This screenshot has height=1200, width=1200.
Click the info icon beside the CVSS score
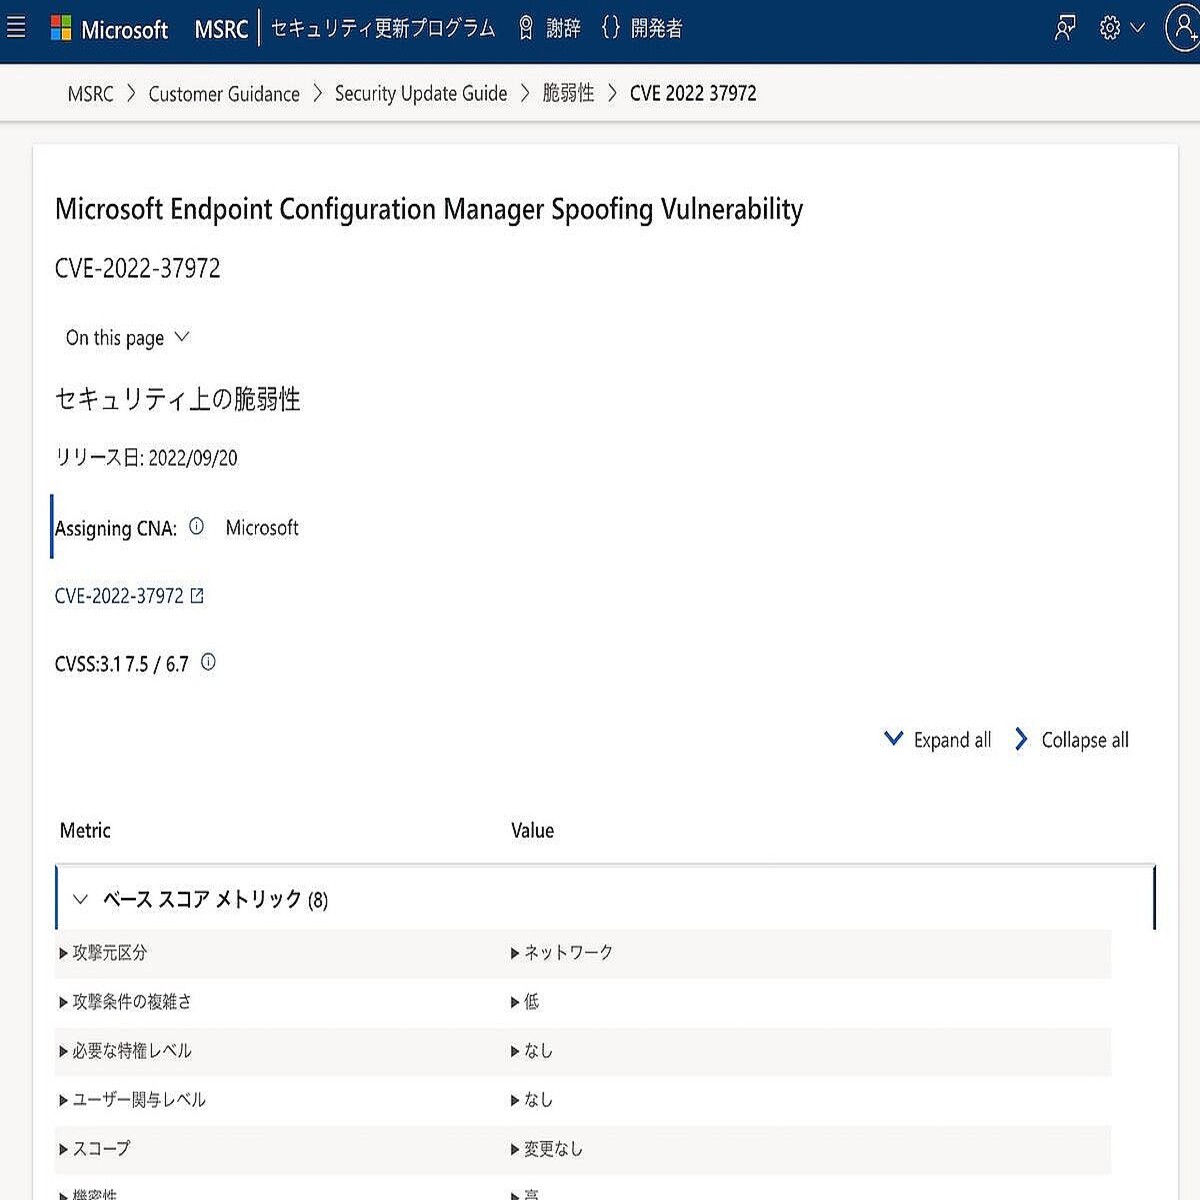point(207,661)
